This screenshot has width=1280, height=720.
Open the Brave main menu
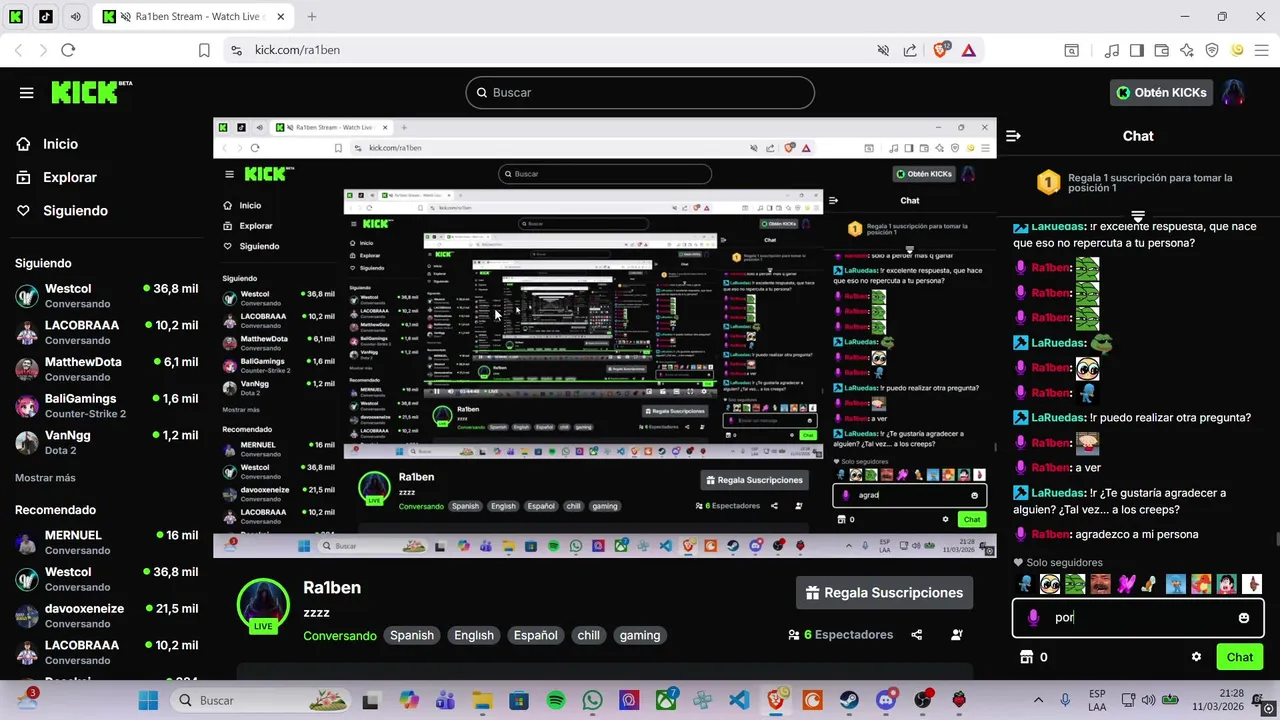point(1263,50)
